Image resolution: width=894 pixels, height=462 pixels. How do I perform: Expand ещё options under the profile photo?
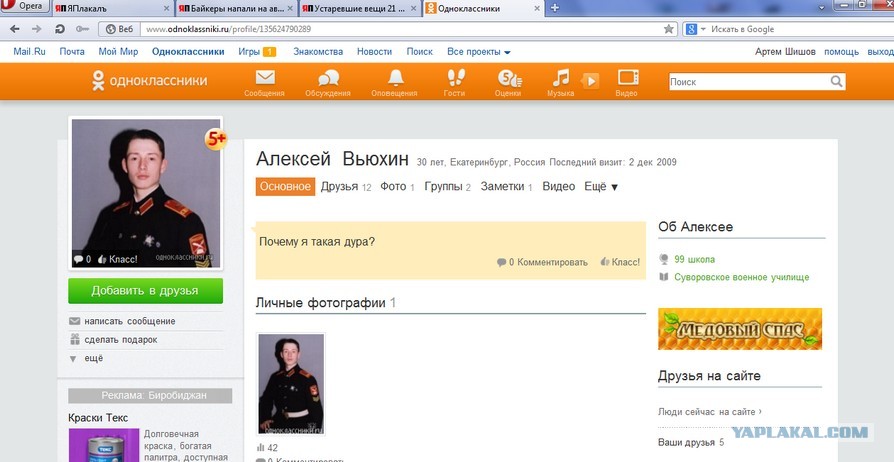pyautogui.click(x=87, y=358)
